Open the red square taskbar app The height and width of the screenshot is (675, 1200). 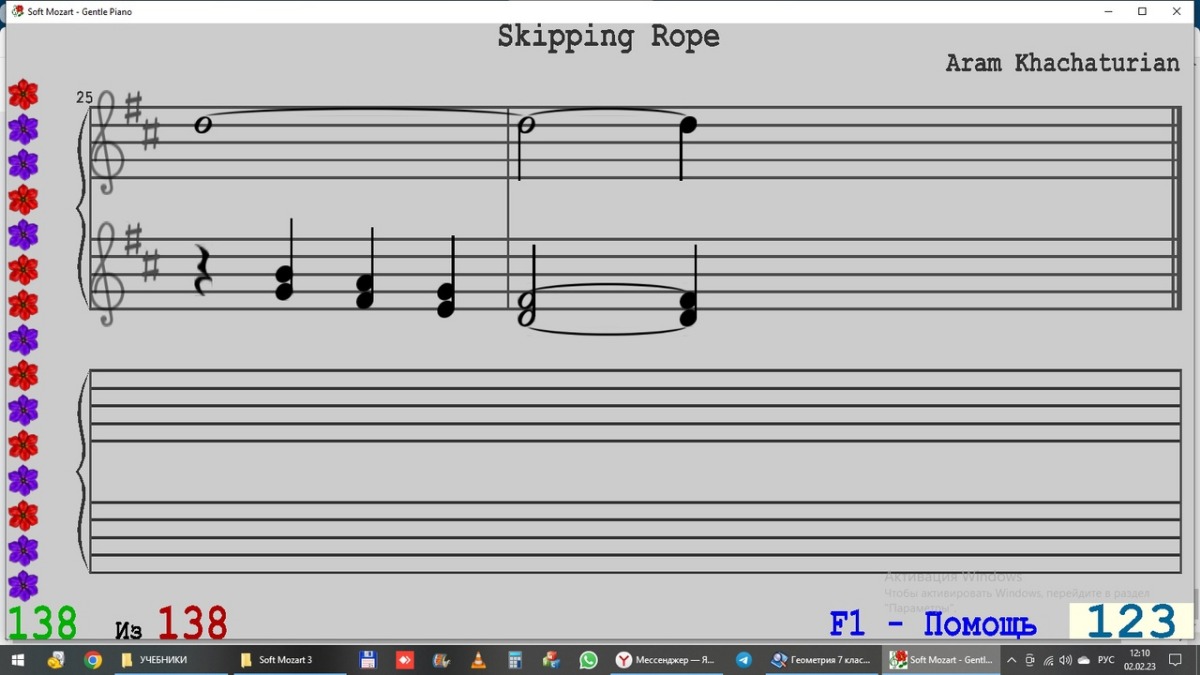(x=404, y=660)
